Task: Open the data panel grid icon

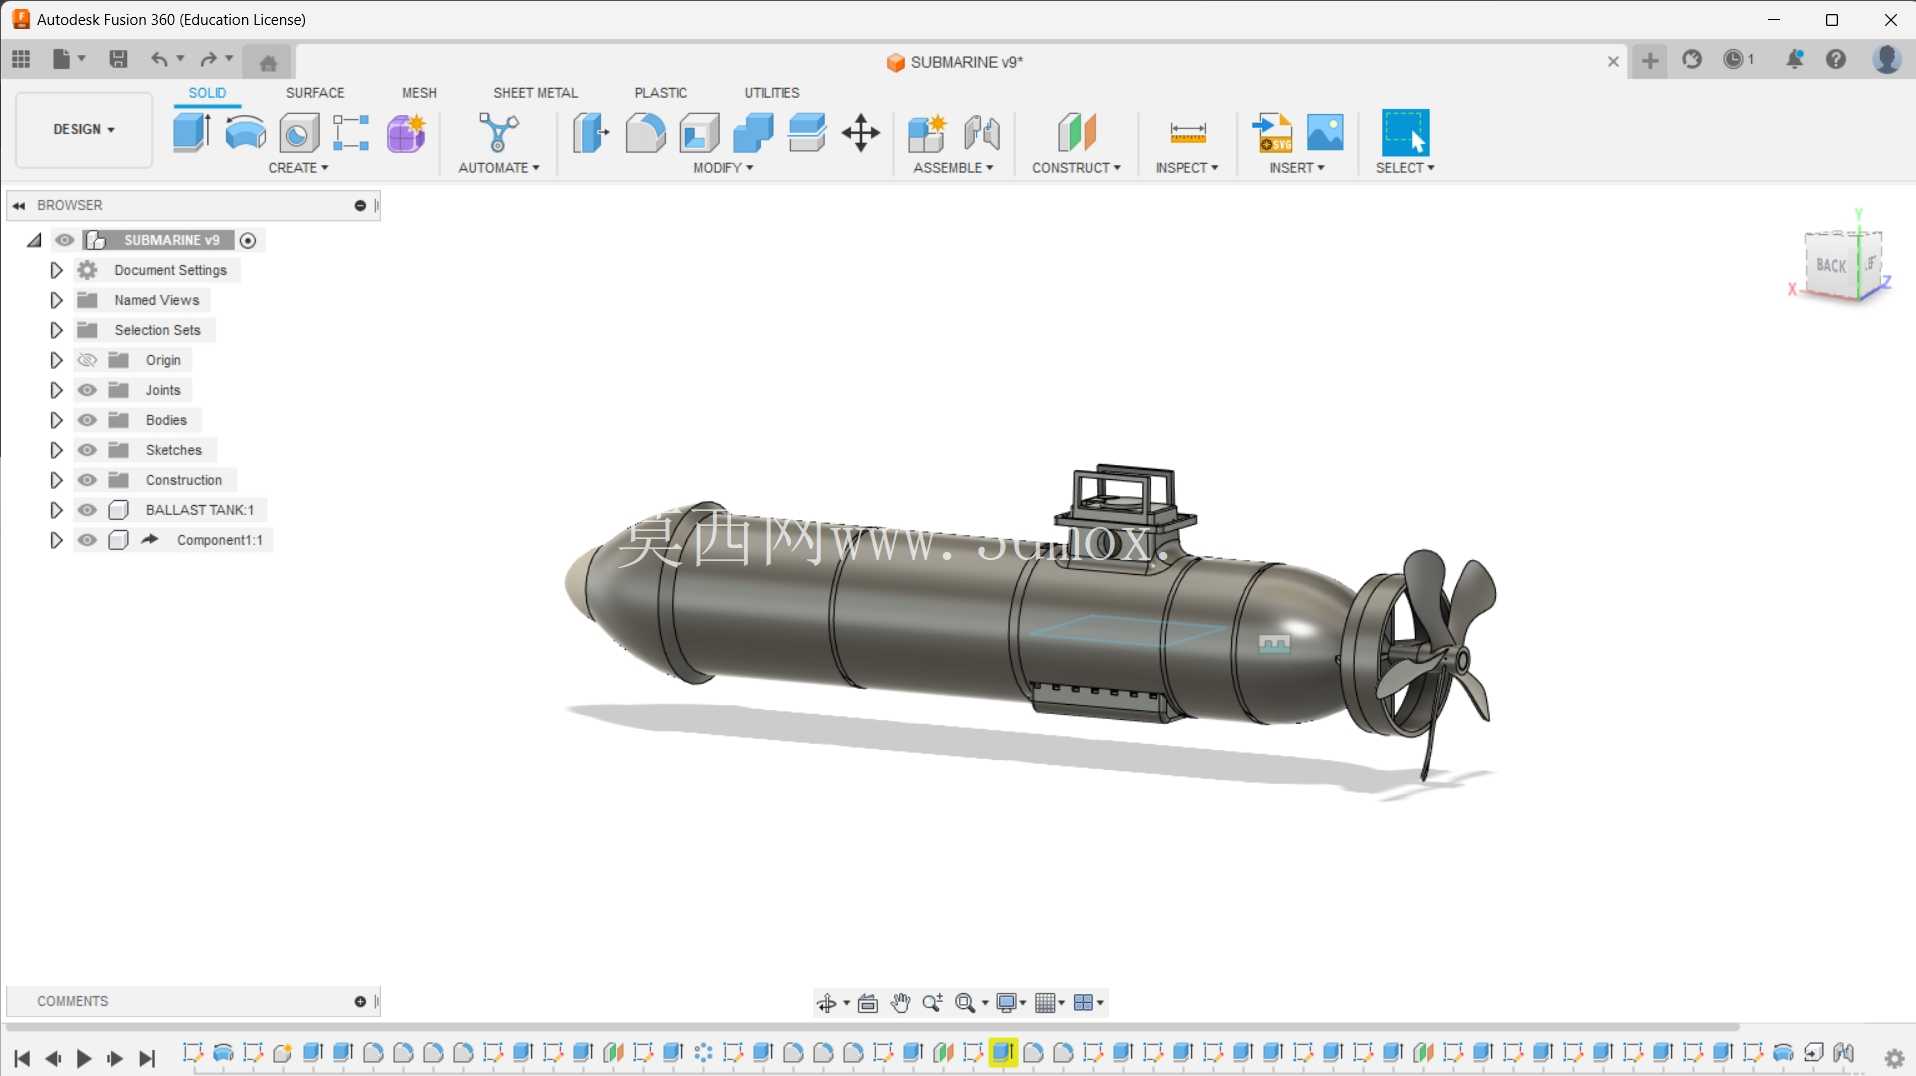Action: tap(21, 59)
